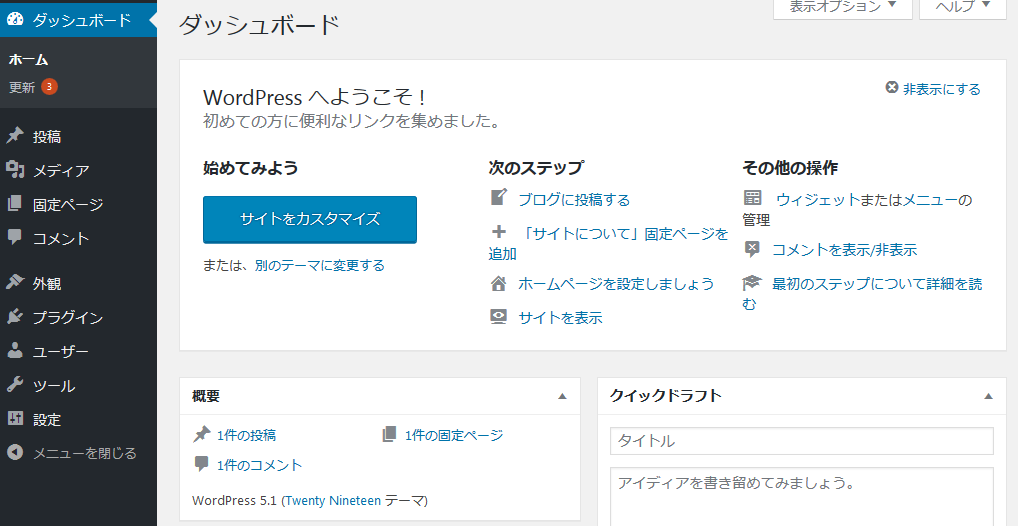Open the ホームページを設定しましょう link
1018x526 pixels.
coord(616,284)
